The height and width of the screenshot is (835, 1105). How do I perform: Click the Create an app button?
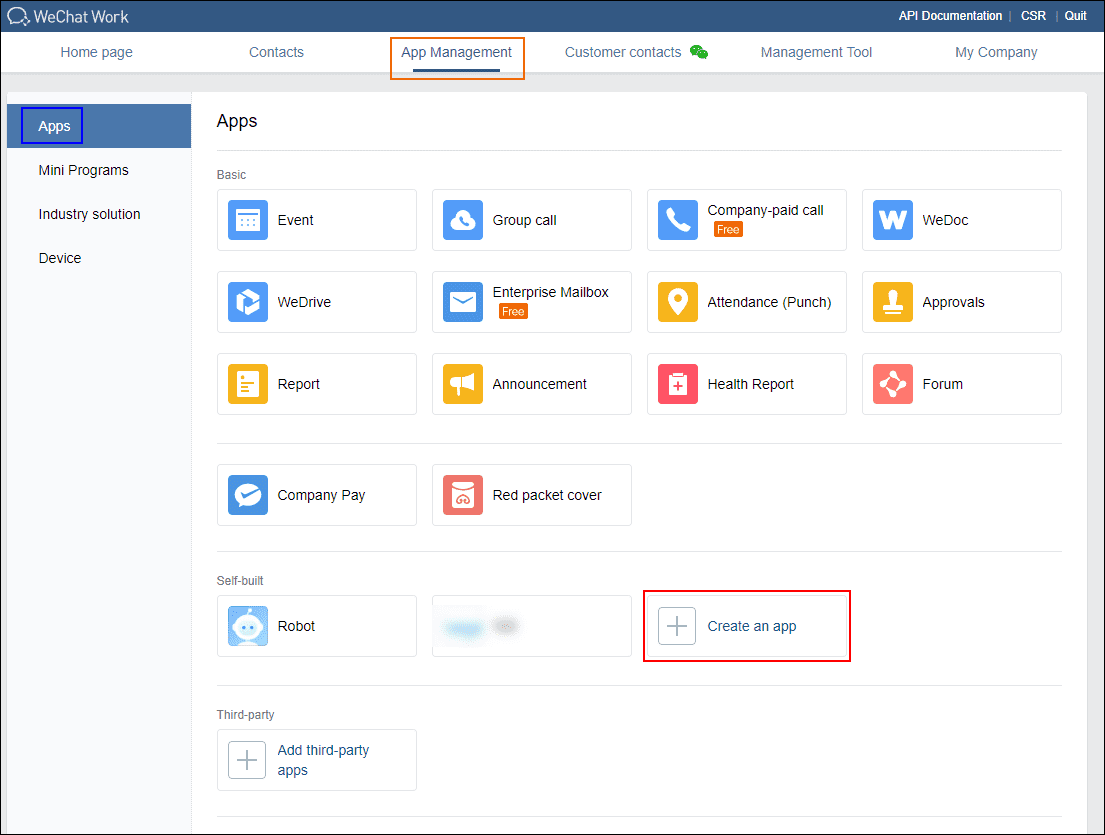click(x=747, y=626)
